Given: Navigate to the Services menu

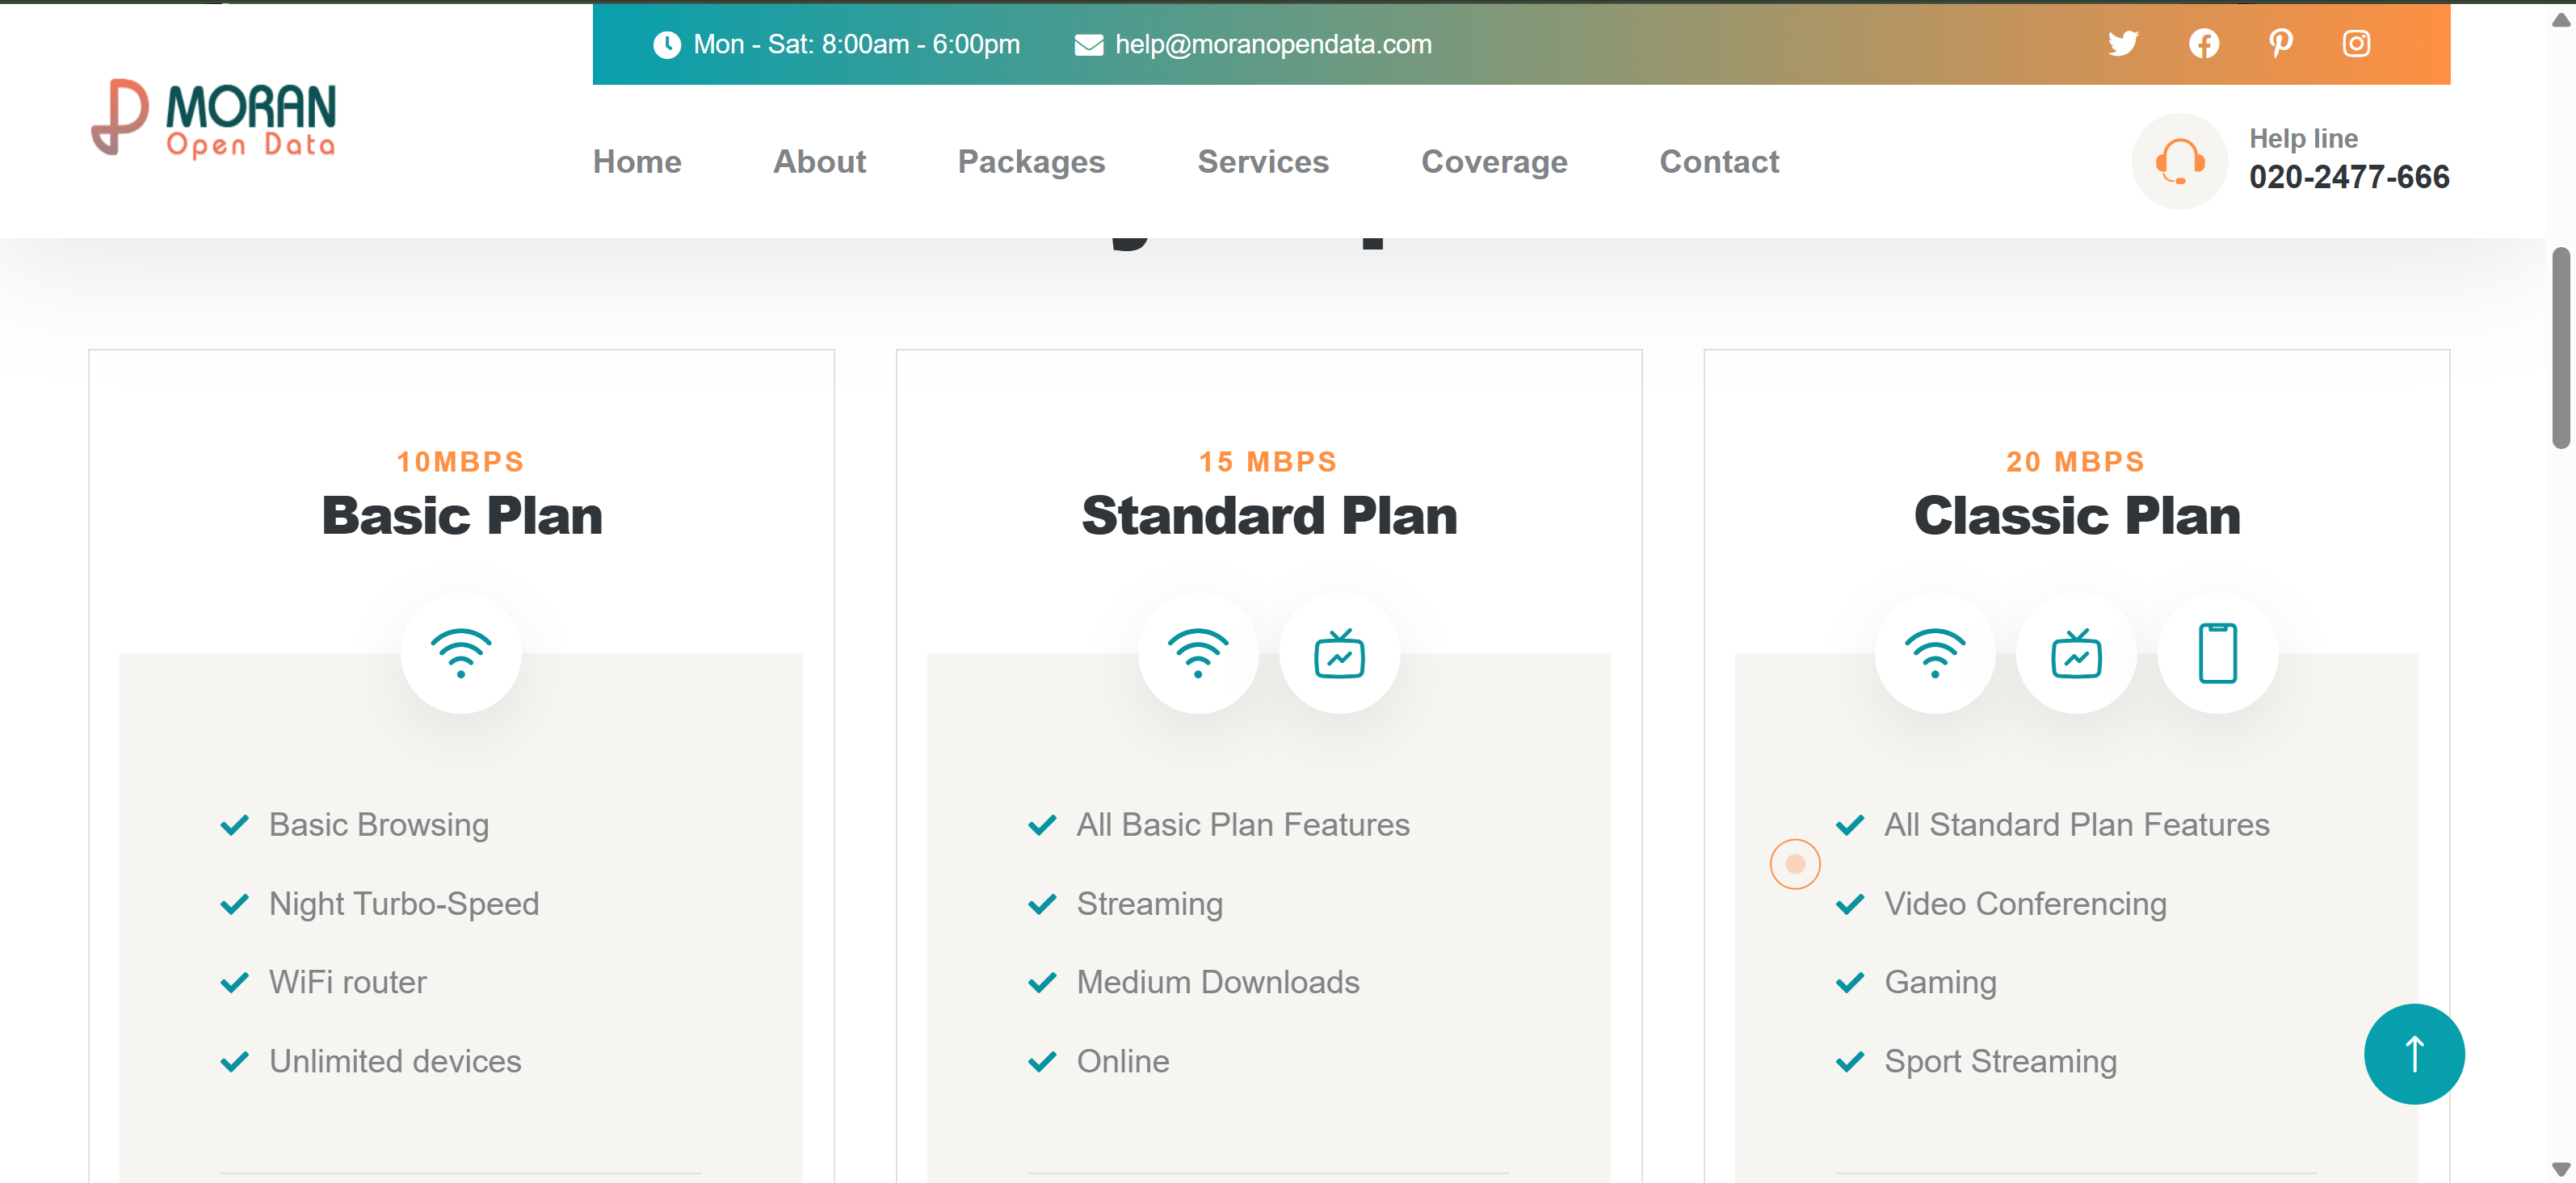Looking at the screenshot, I should click(1263, 162).
